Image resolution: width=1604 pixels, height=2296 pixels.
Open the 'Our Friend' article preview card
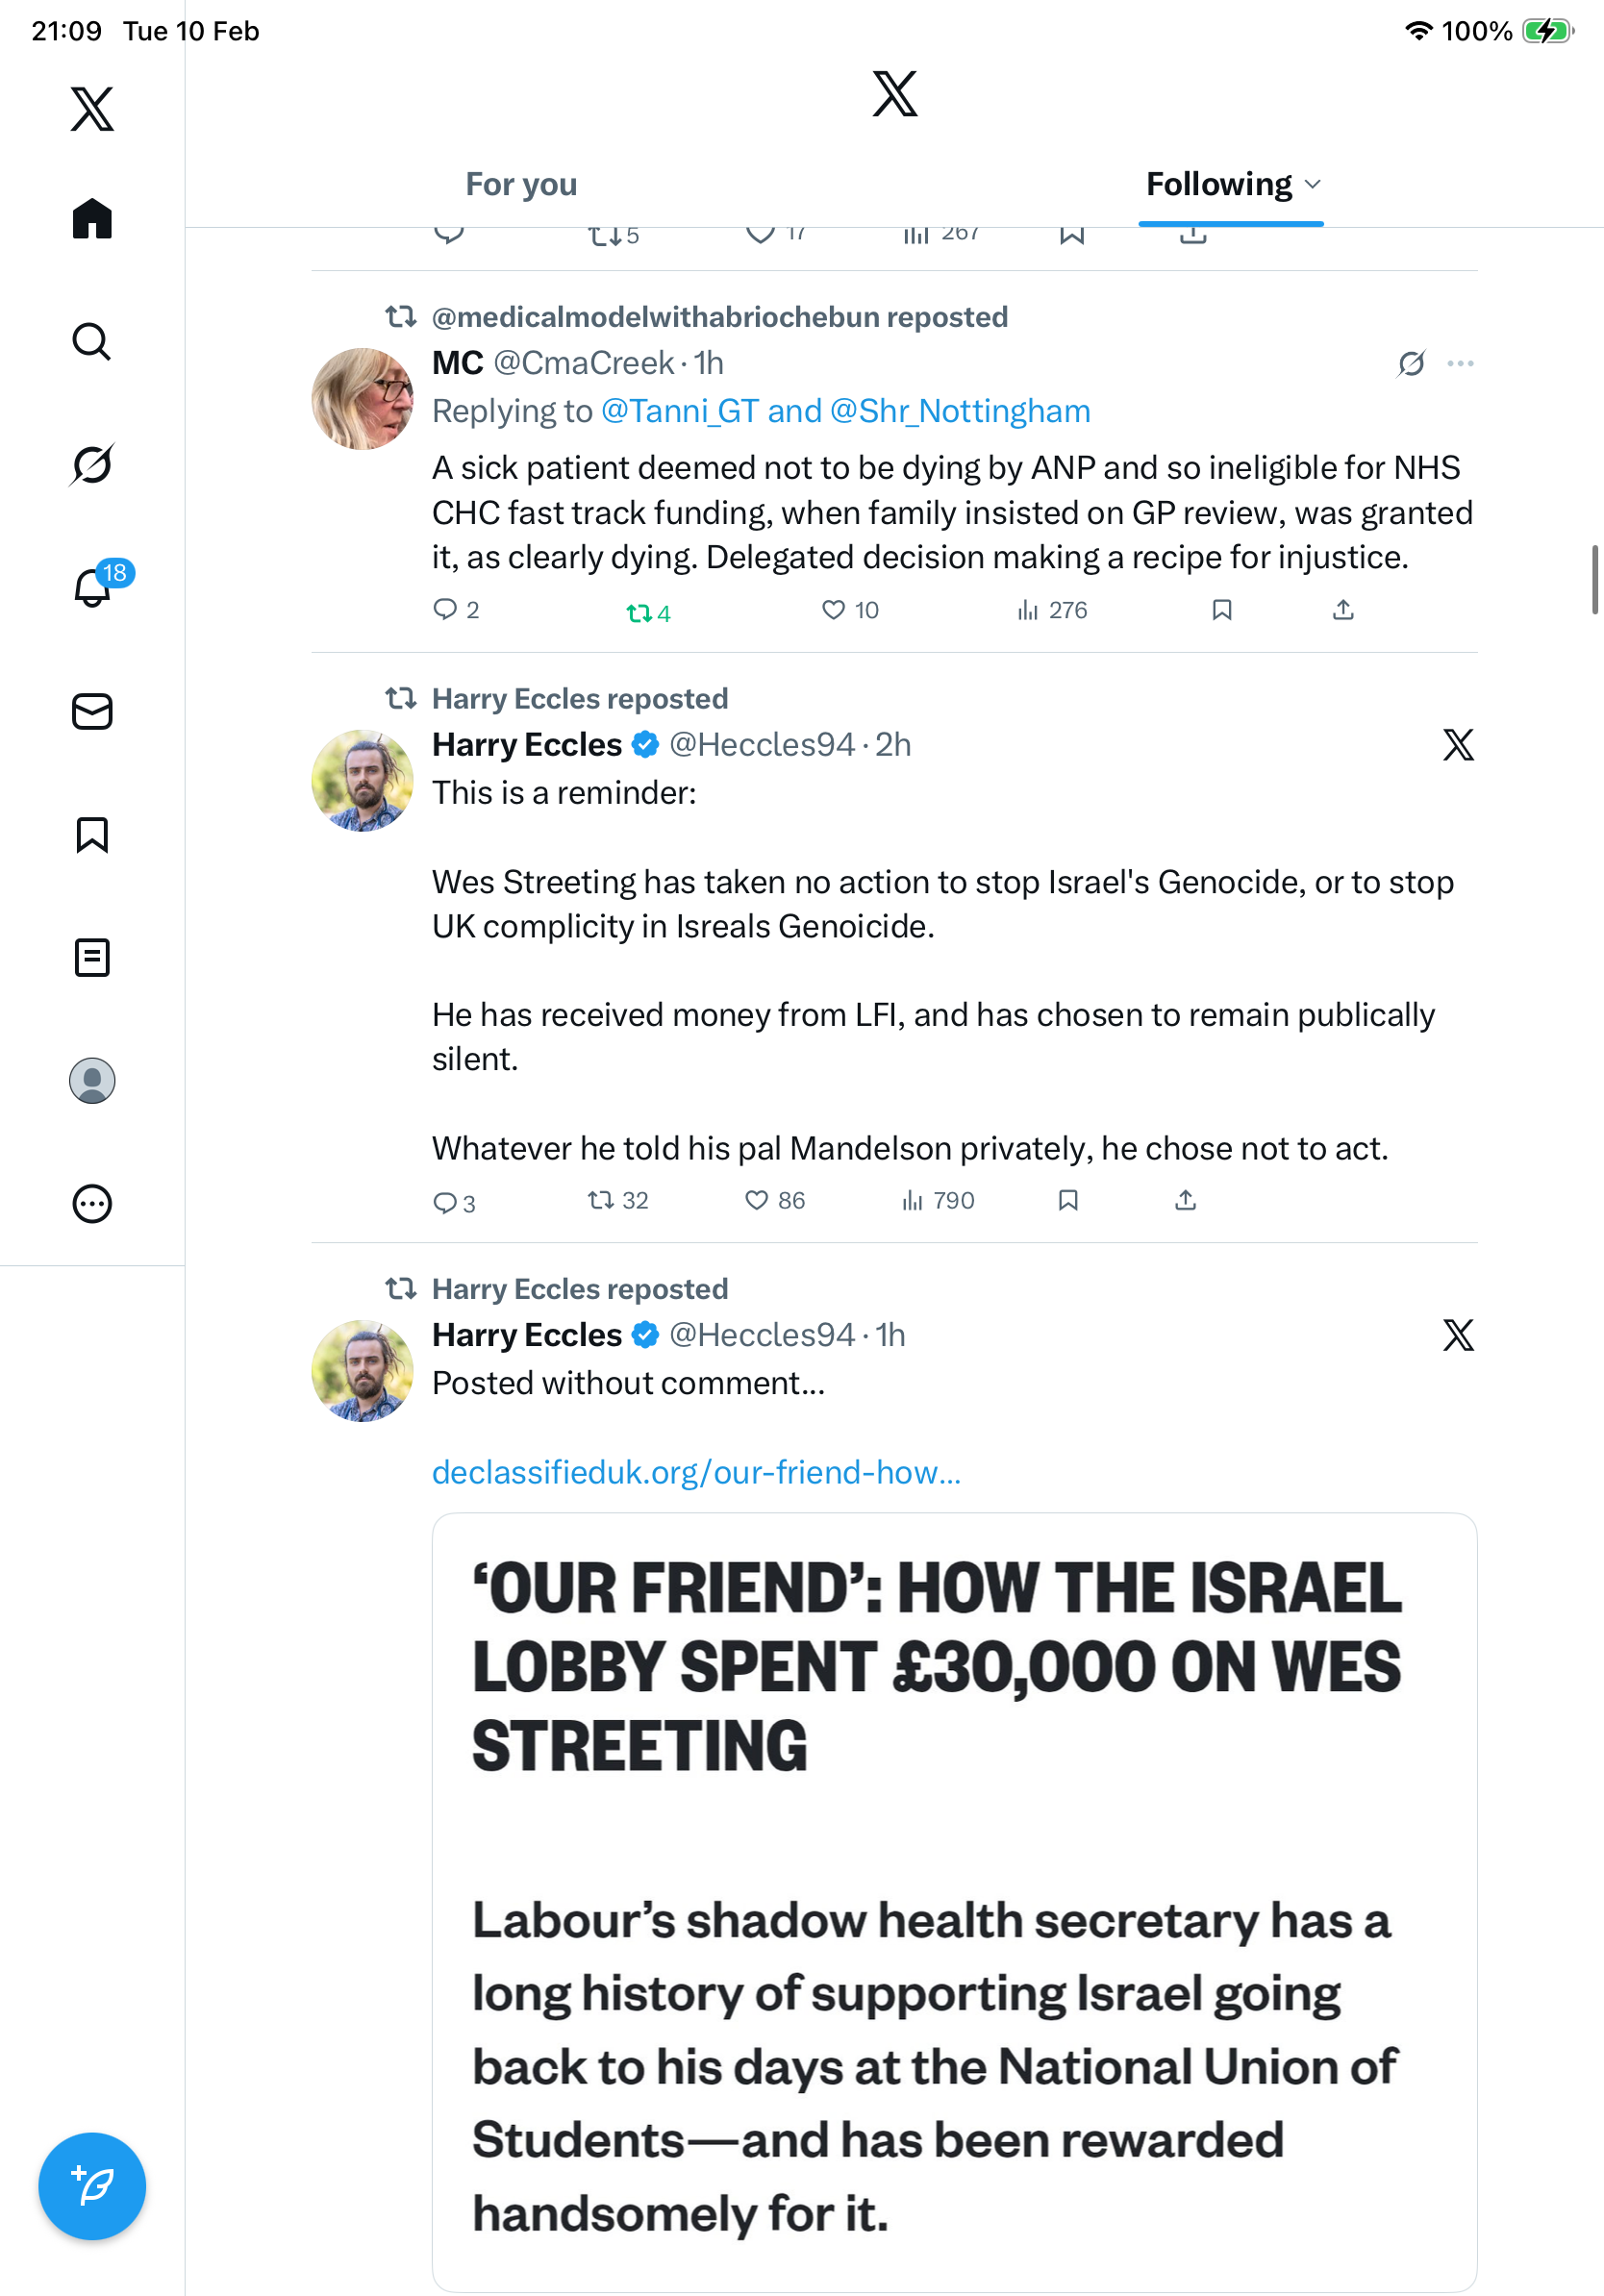coord(954,1900)
